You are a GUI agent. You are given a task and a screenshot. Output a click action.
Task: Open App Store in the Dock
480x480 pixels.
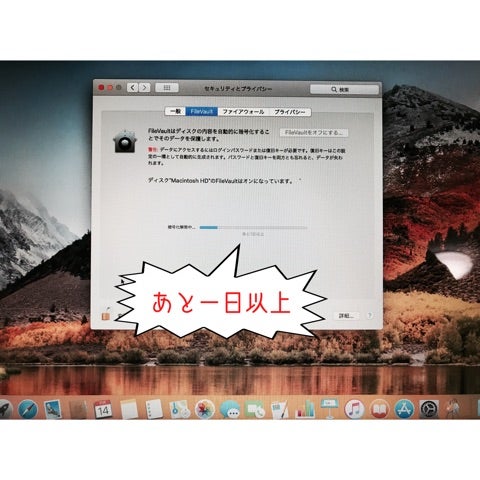(x=404, y=409)
